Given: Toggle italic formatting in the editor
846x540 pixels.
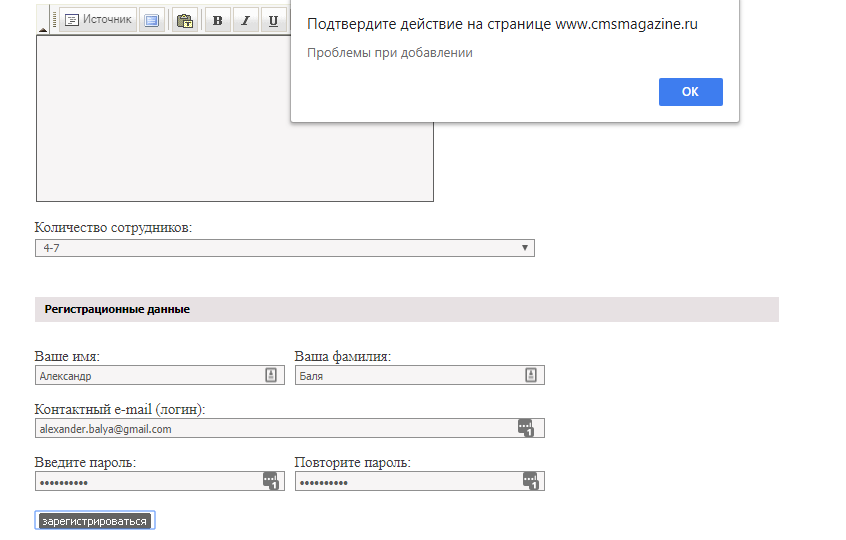Looking at the screenshot, I should 245,20.
